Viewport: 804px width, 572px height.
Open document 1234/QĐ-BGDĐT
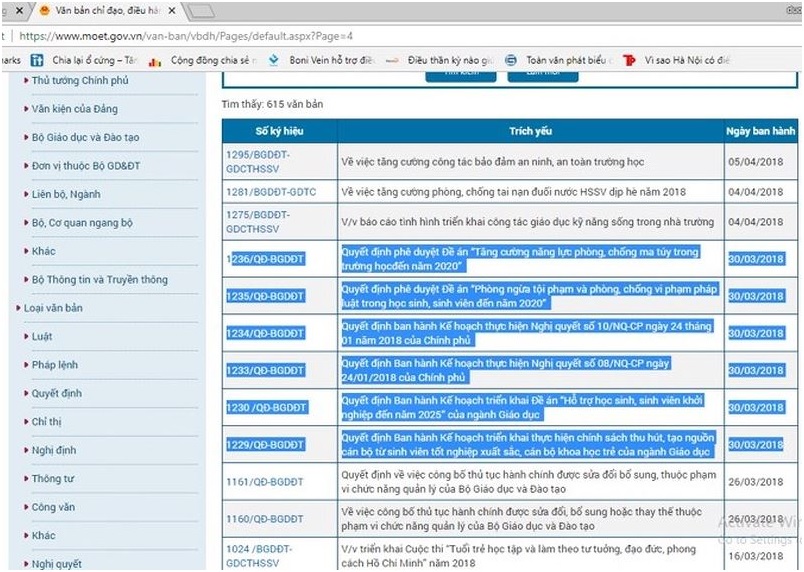click(x=265, y=334)
